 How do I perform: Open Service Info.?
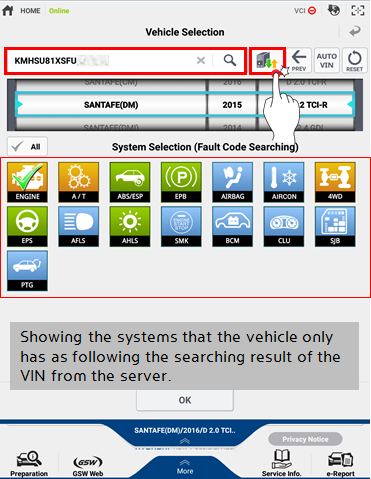click(282, 463)
